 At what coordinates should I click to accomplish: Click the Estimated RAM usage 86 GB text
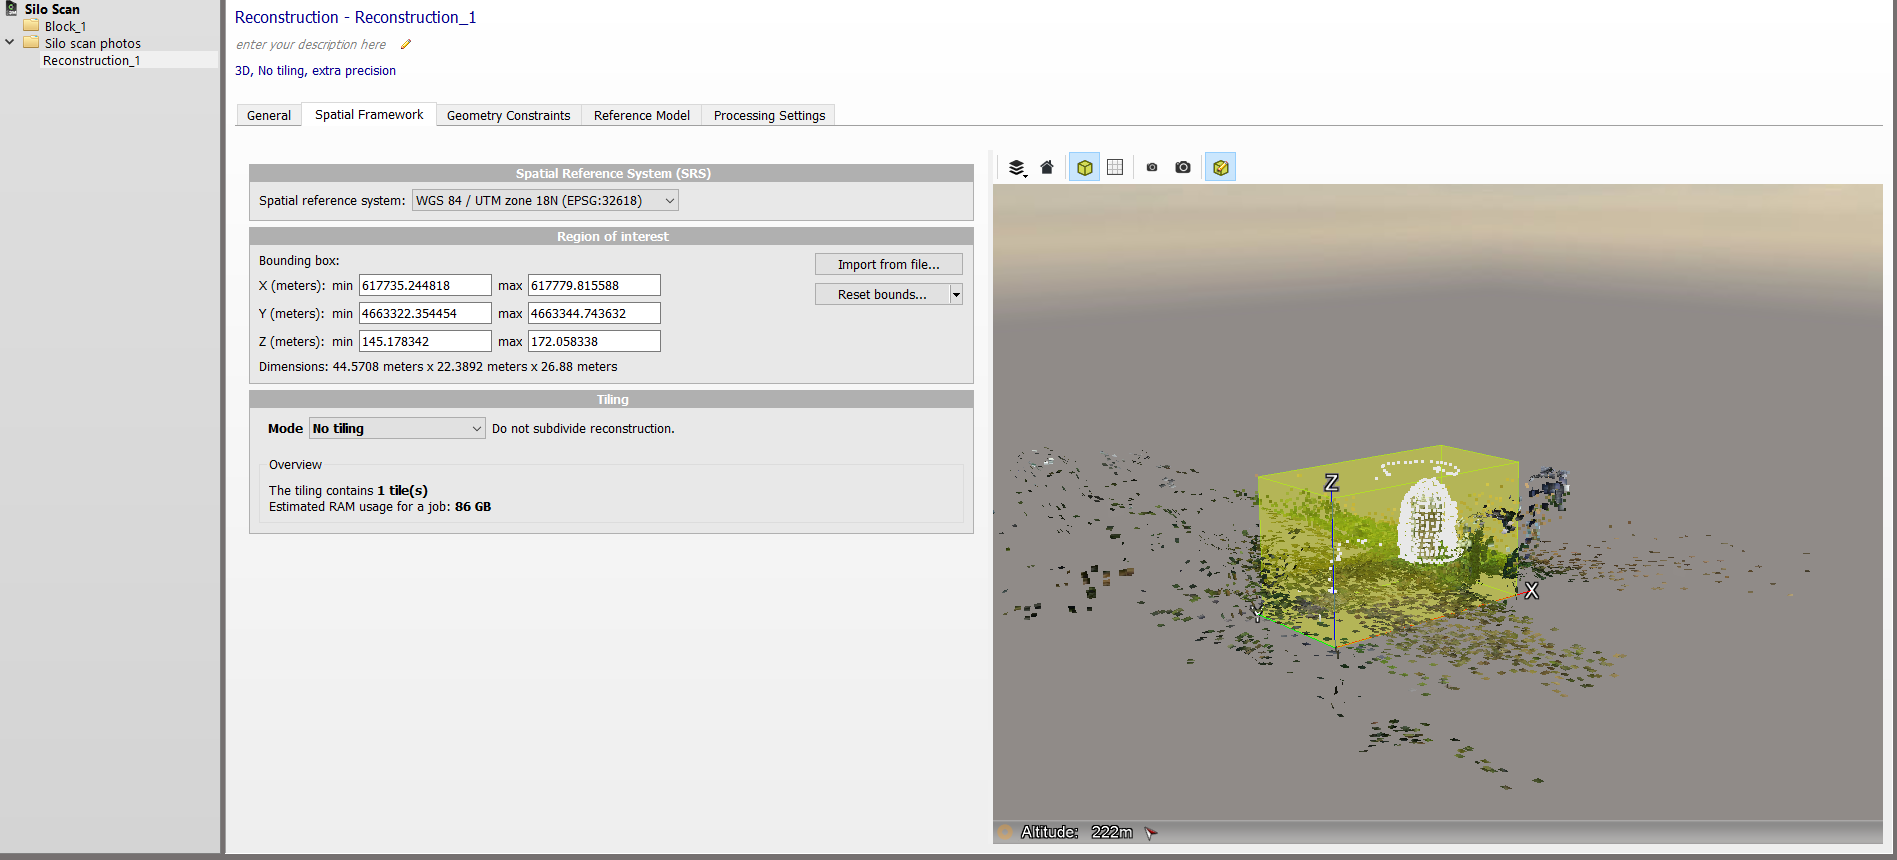[380, 507]
